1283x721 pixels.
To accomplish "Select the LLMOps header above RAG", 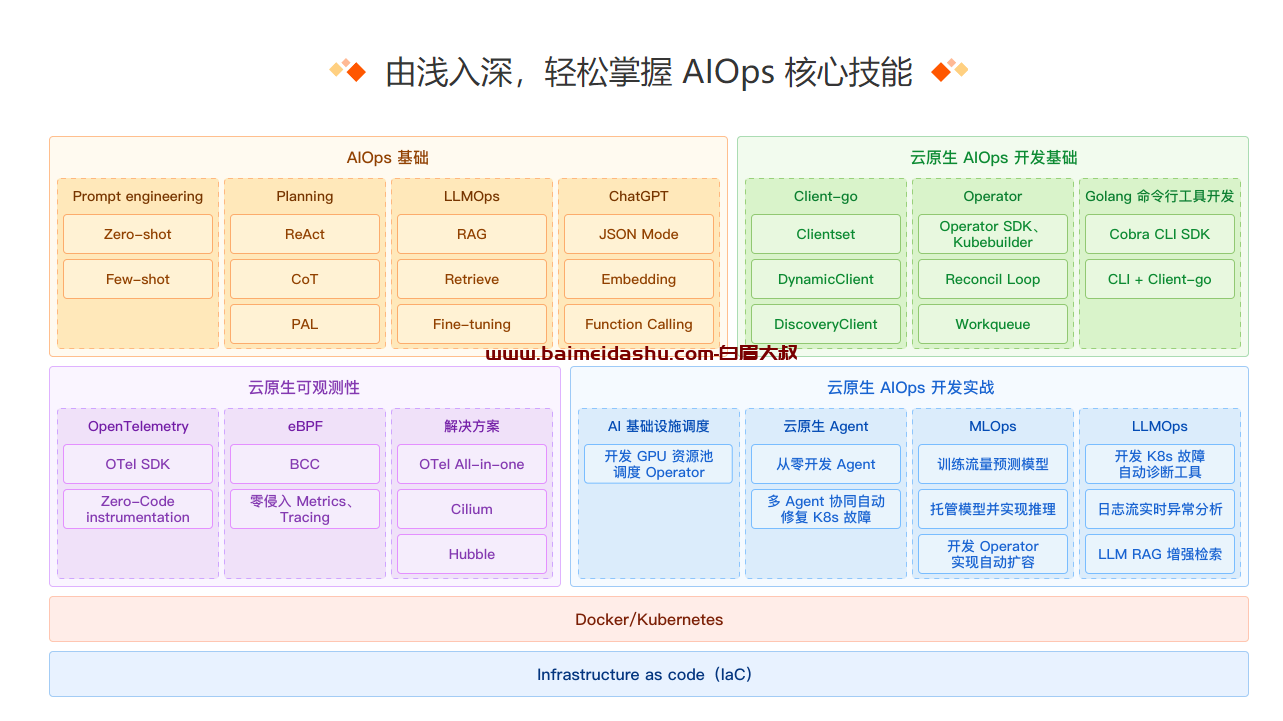I will pyautogui.click(x=472, y=196).
